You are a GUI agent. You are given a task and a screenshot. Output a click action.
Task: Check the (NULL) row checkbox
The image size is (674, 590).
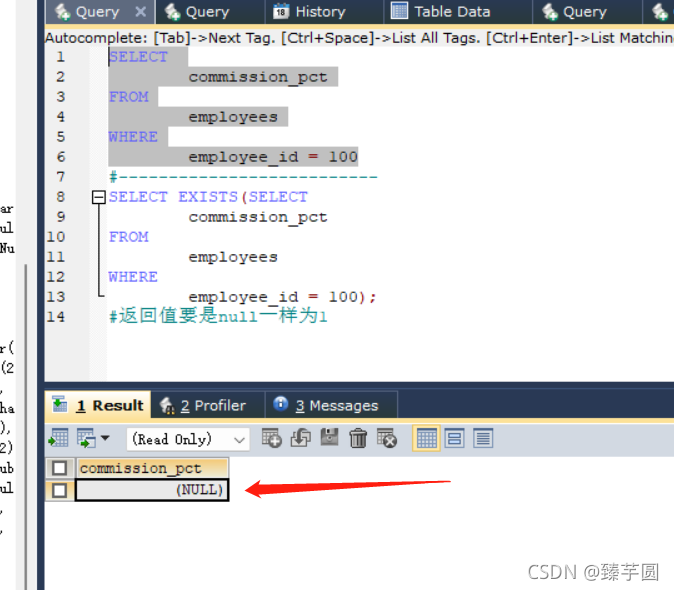[x=59, y=490]
